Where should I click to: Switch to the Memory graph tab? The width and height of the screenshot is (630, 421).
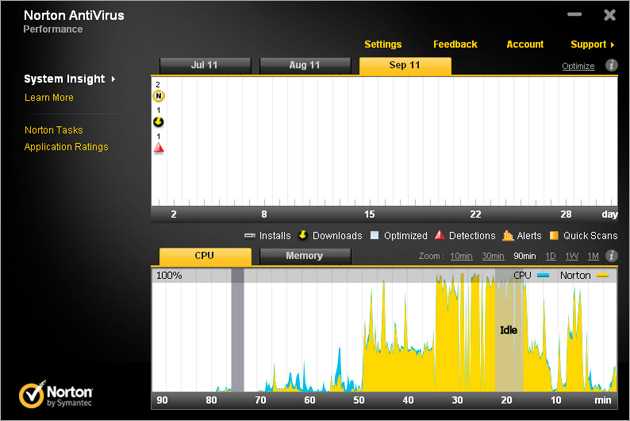pos(305,256)
